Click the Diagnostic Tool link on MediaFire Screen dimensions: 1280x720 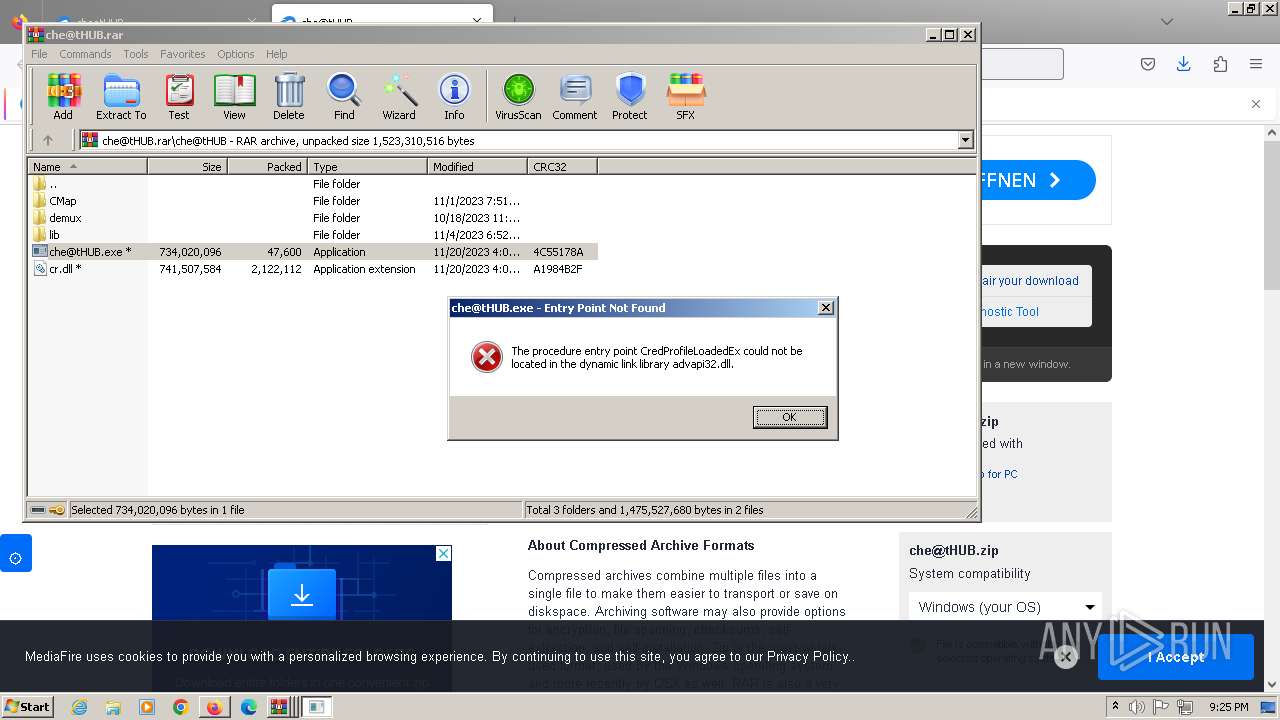click(x=1010, y=311)
